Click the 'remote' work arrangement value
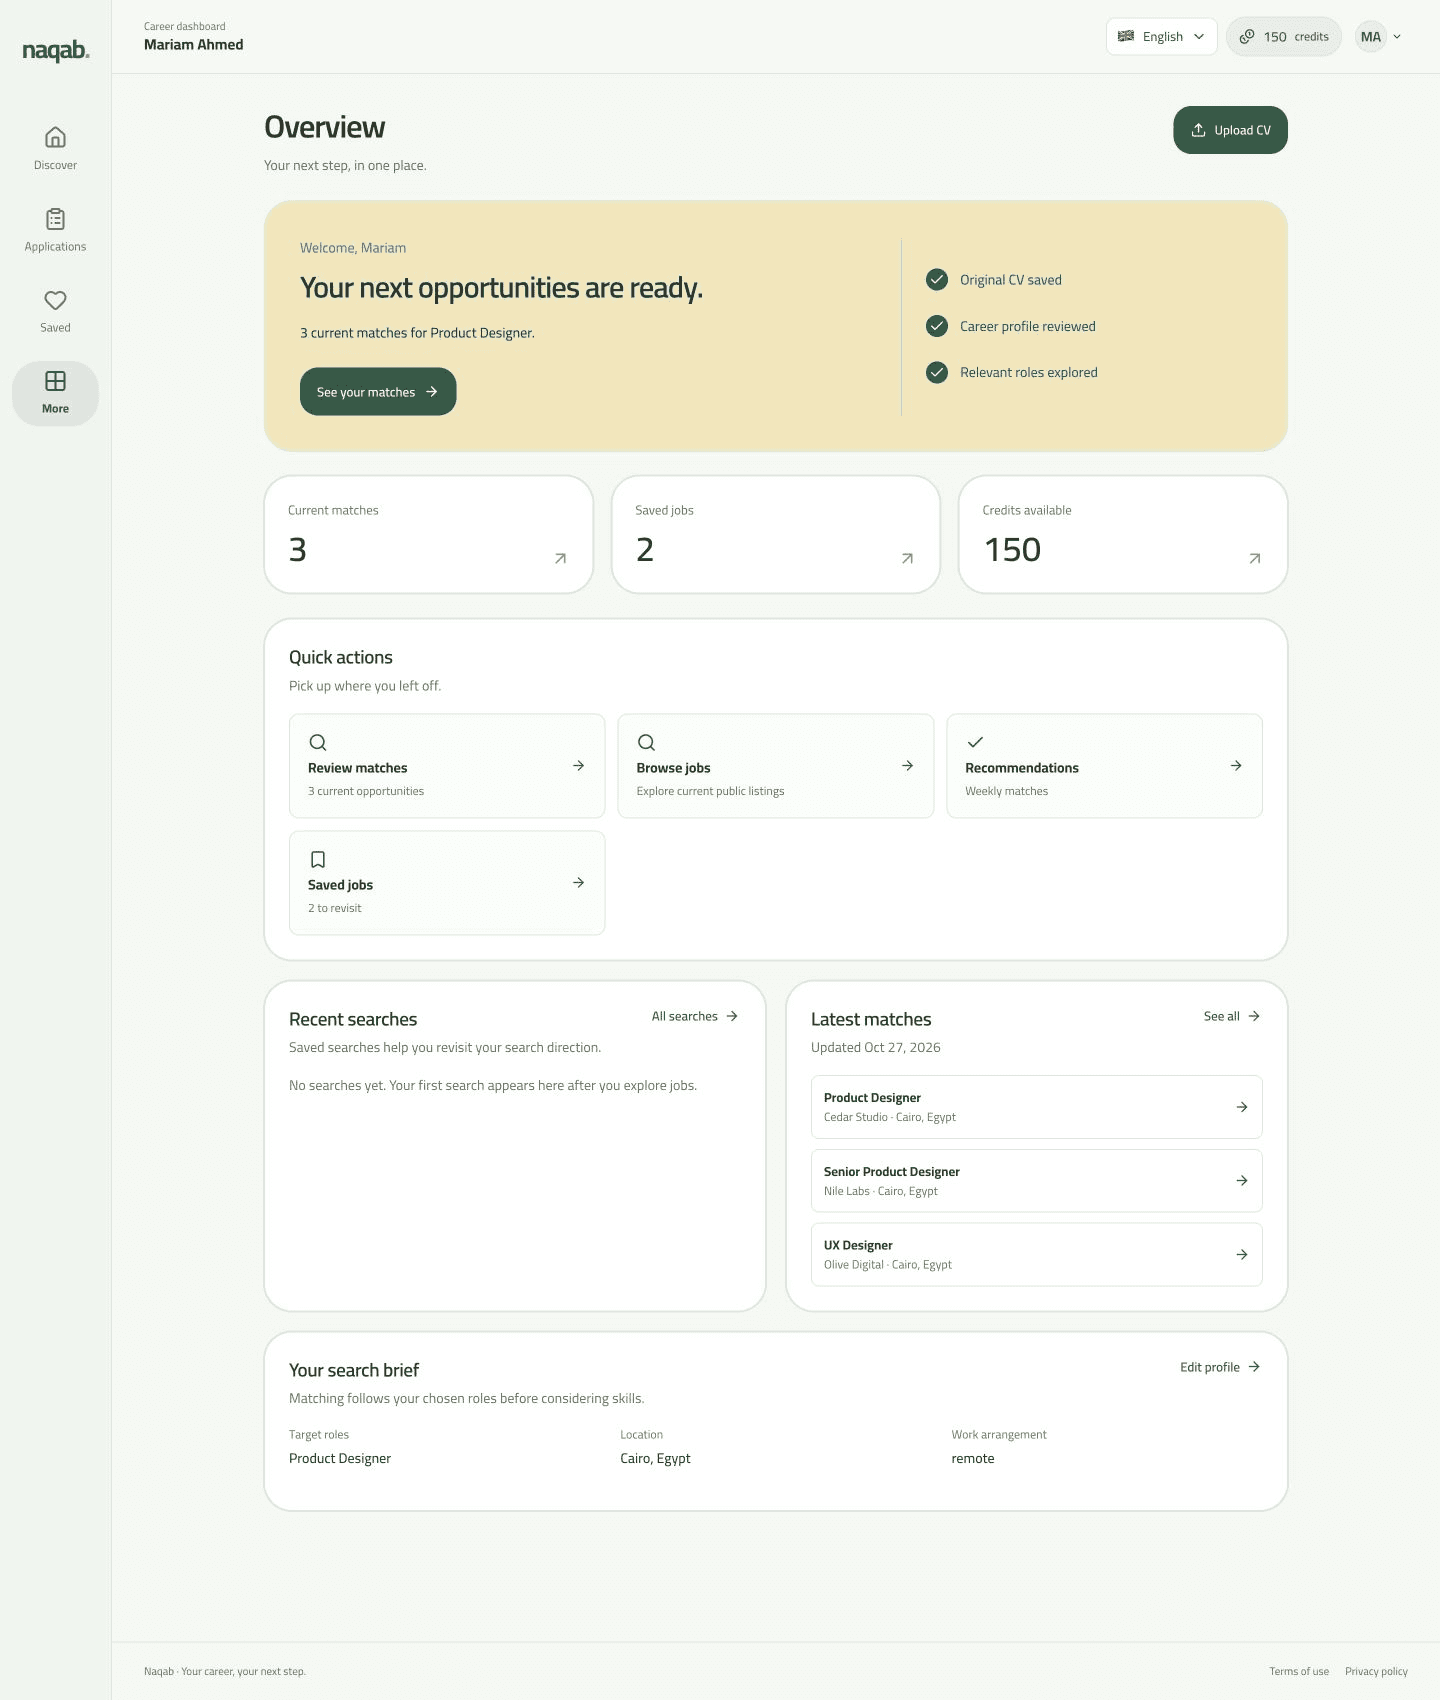Screen dimensions: 1440x1700 tap(972, 1458)
